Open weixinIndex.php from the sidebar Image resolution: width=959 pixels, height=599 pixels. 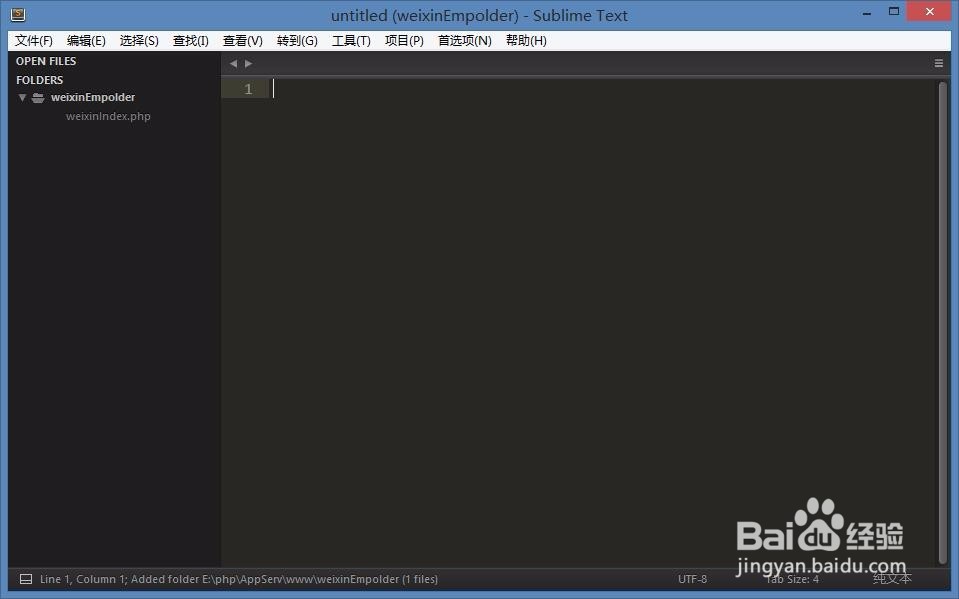coord(108,115)
